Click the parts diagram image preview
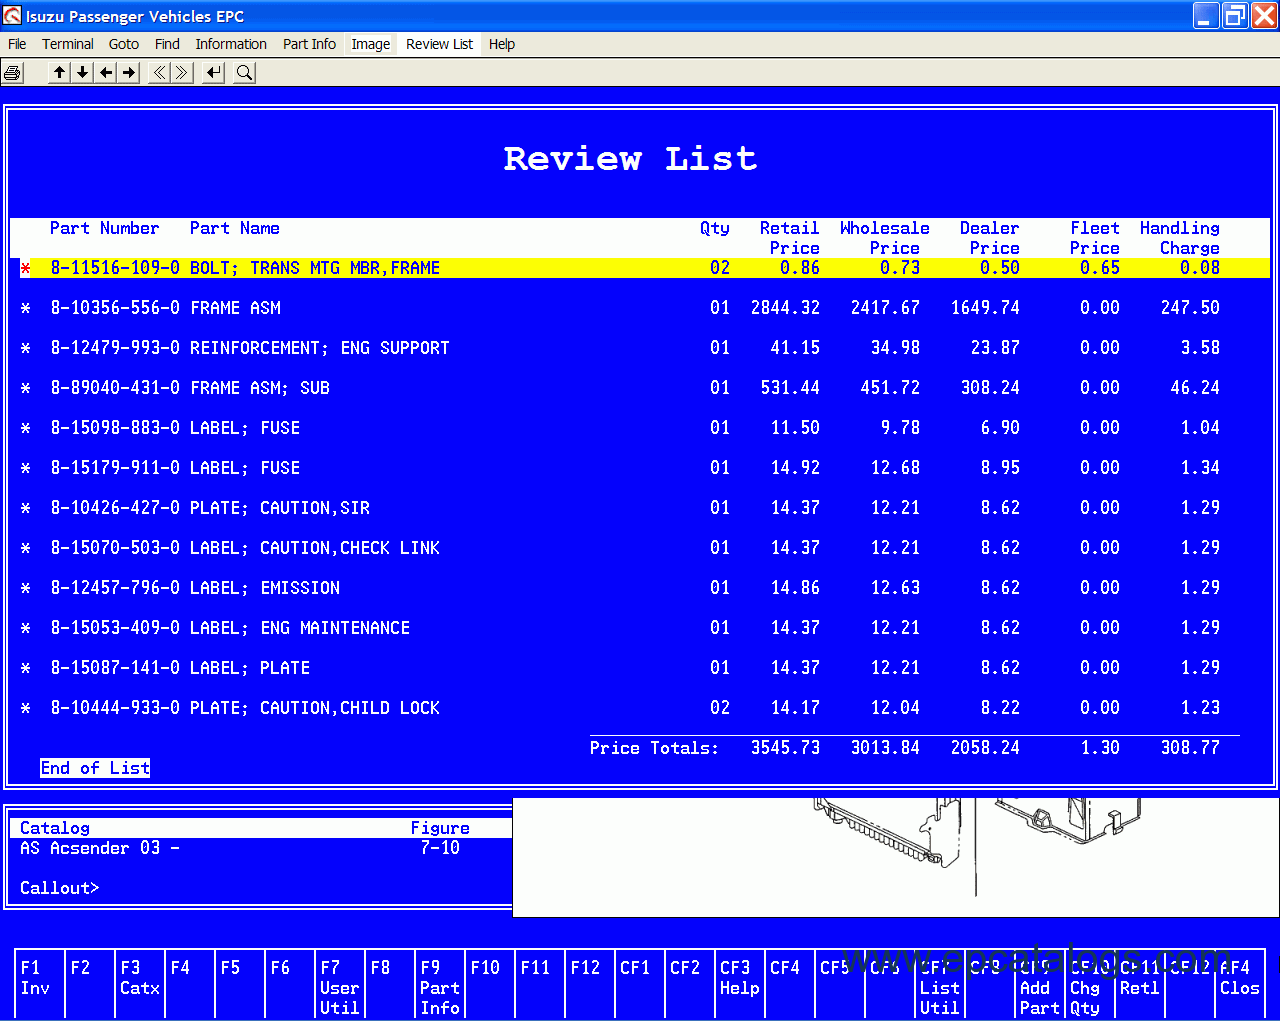 click(895, 856)
